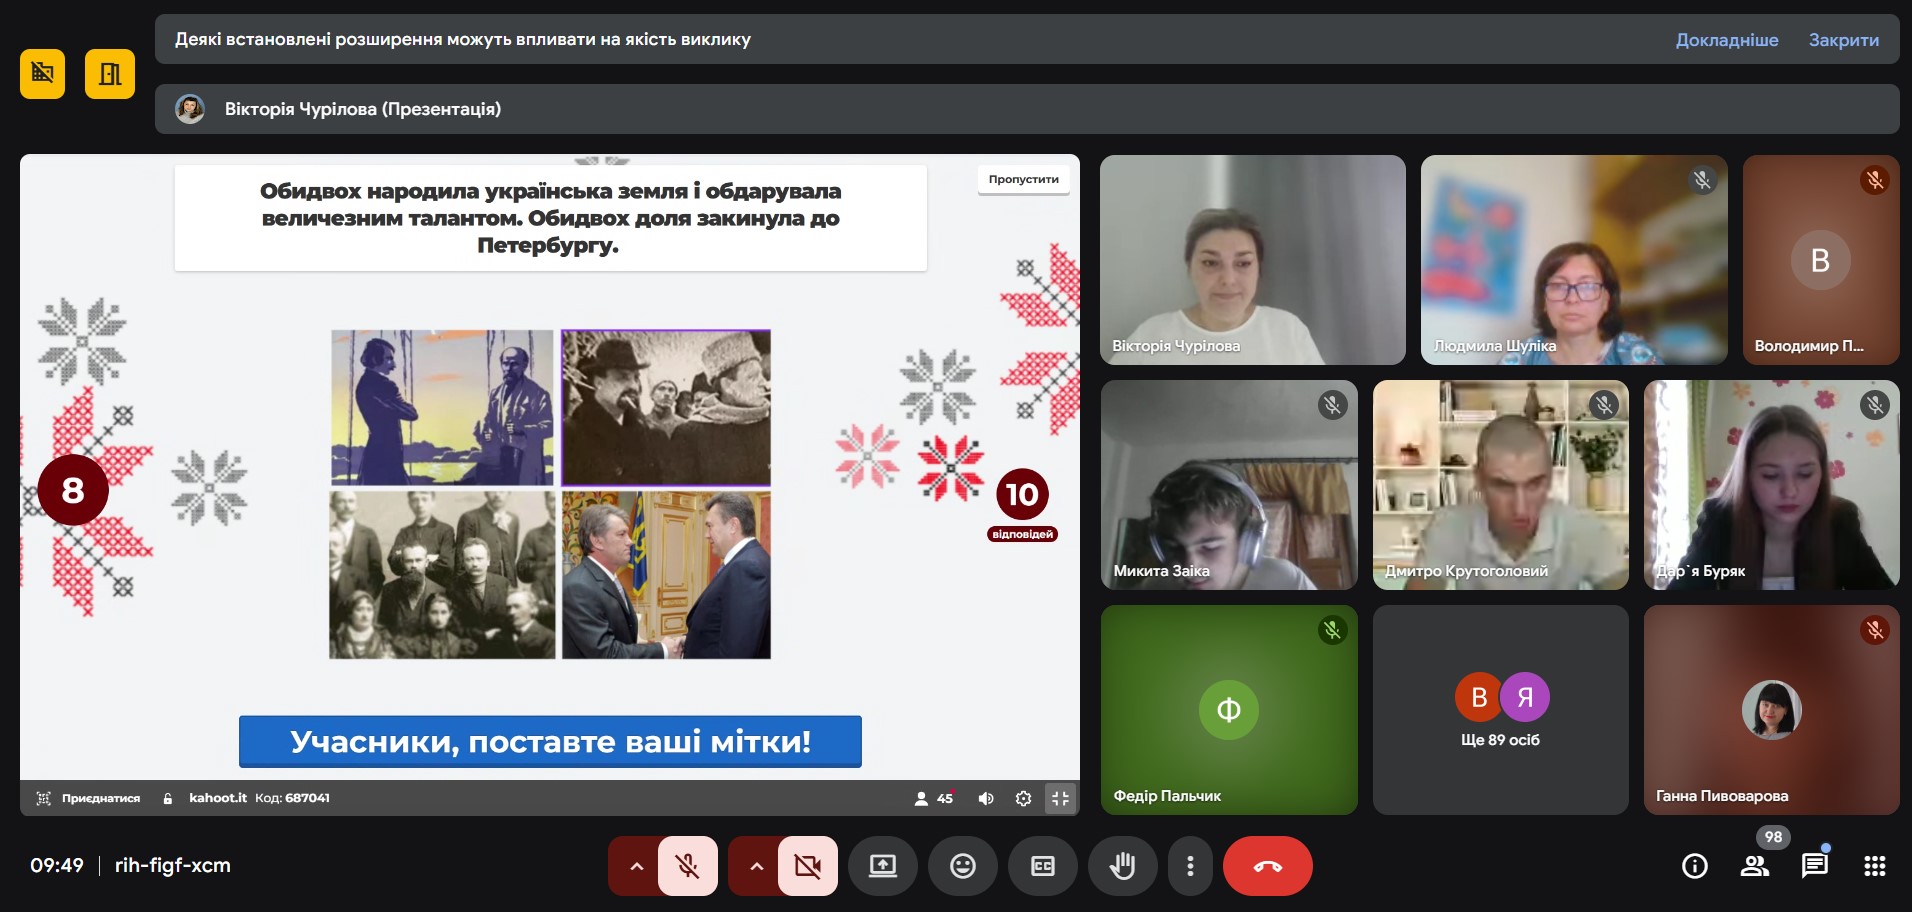The height and width of the screenshot is (912, 1912).
Task: Open Kahoot player count showing 45
Action: click(x=933, y=798)
